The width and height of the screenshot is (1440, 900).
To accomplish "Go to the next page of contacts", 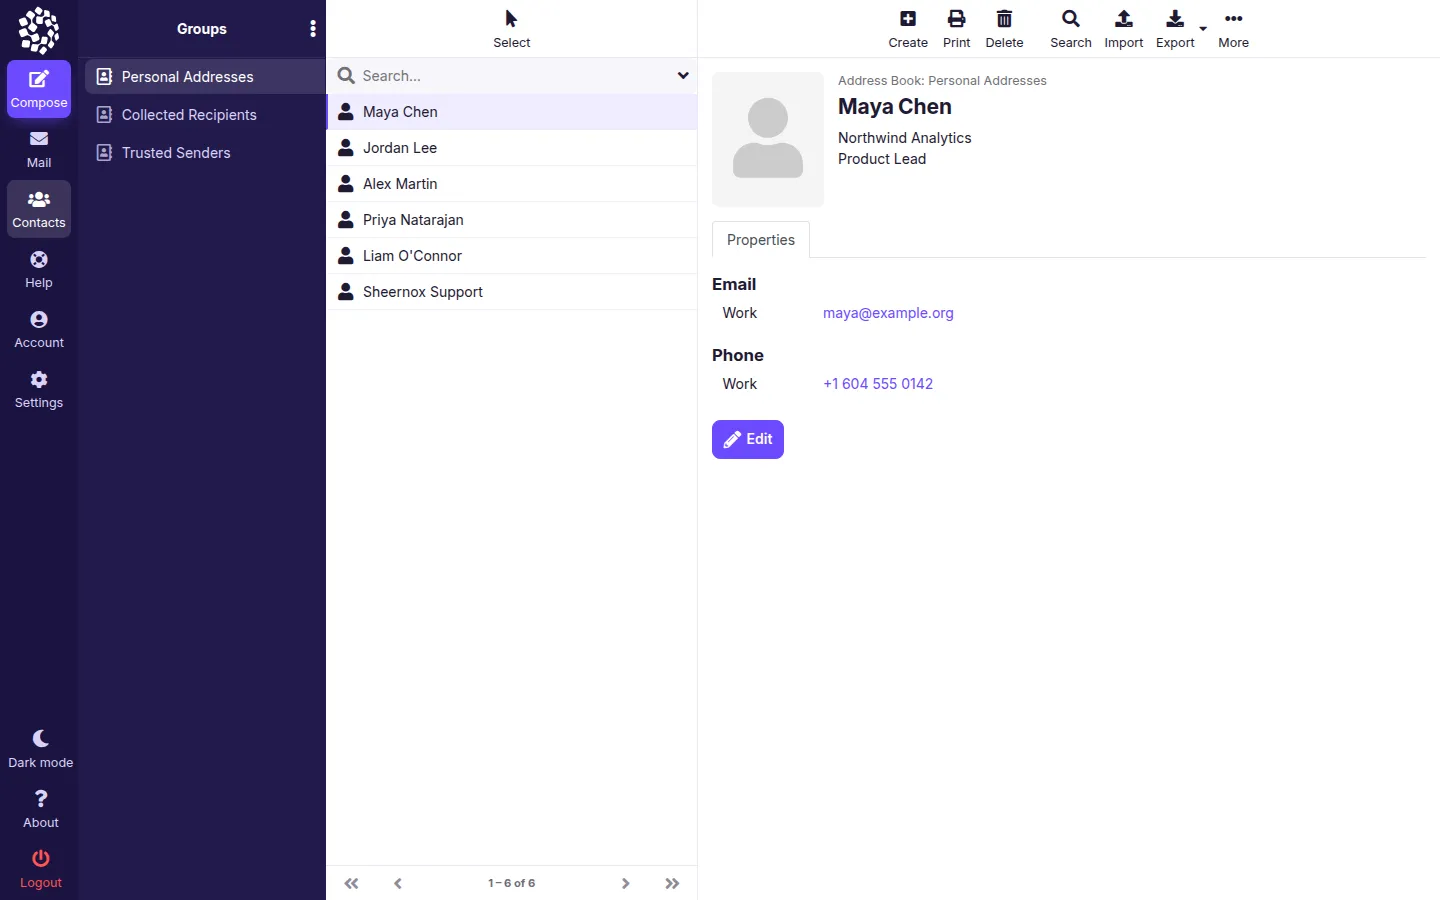I will tap(625, 883).
